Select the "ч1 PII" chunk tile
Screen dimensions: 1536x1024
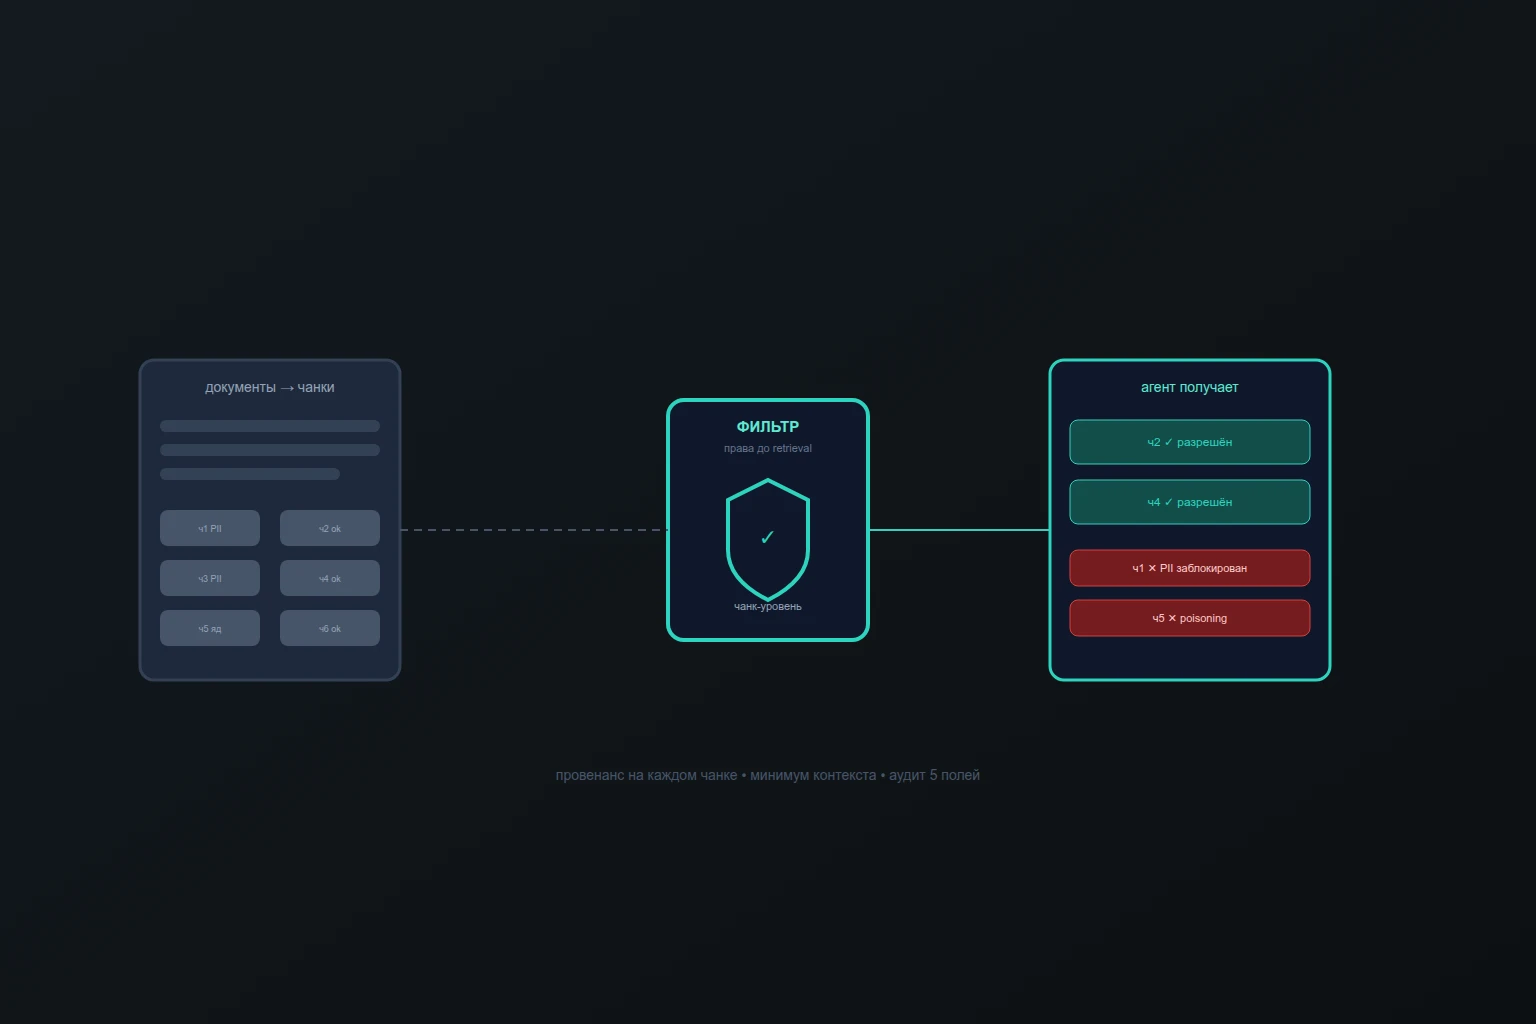[x=210, y=528]
